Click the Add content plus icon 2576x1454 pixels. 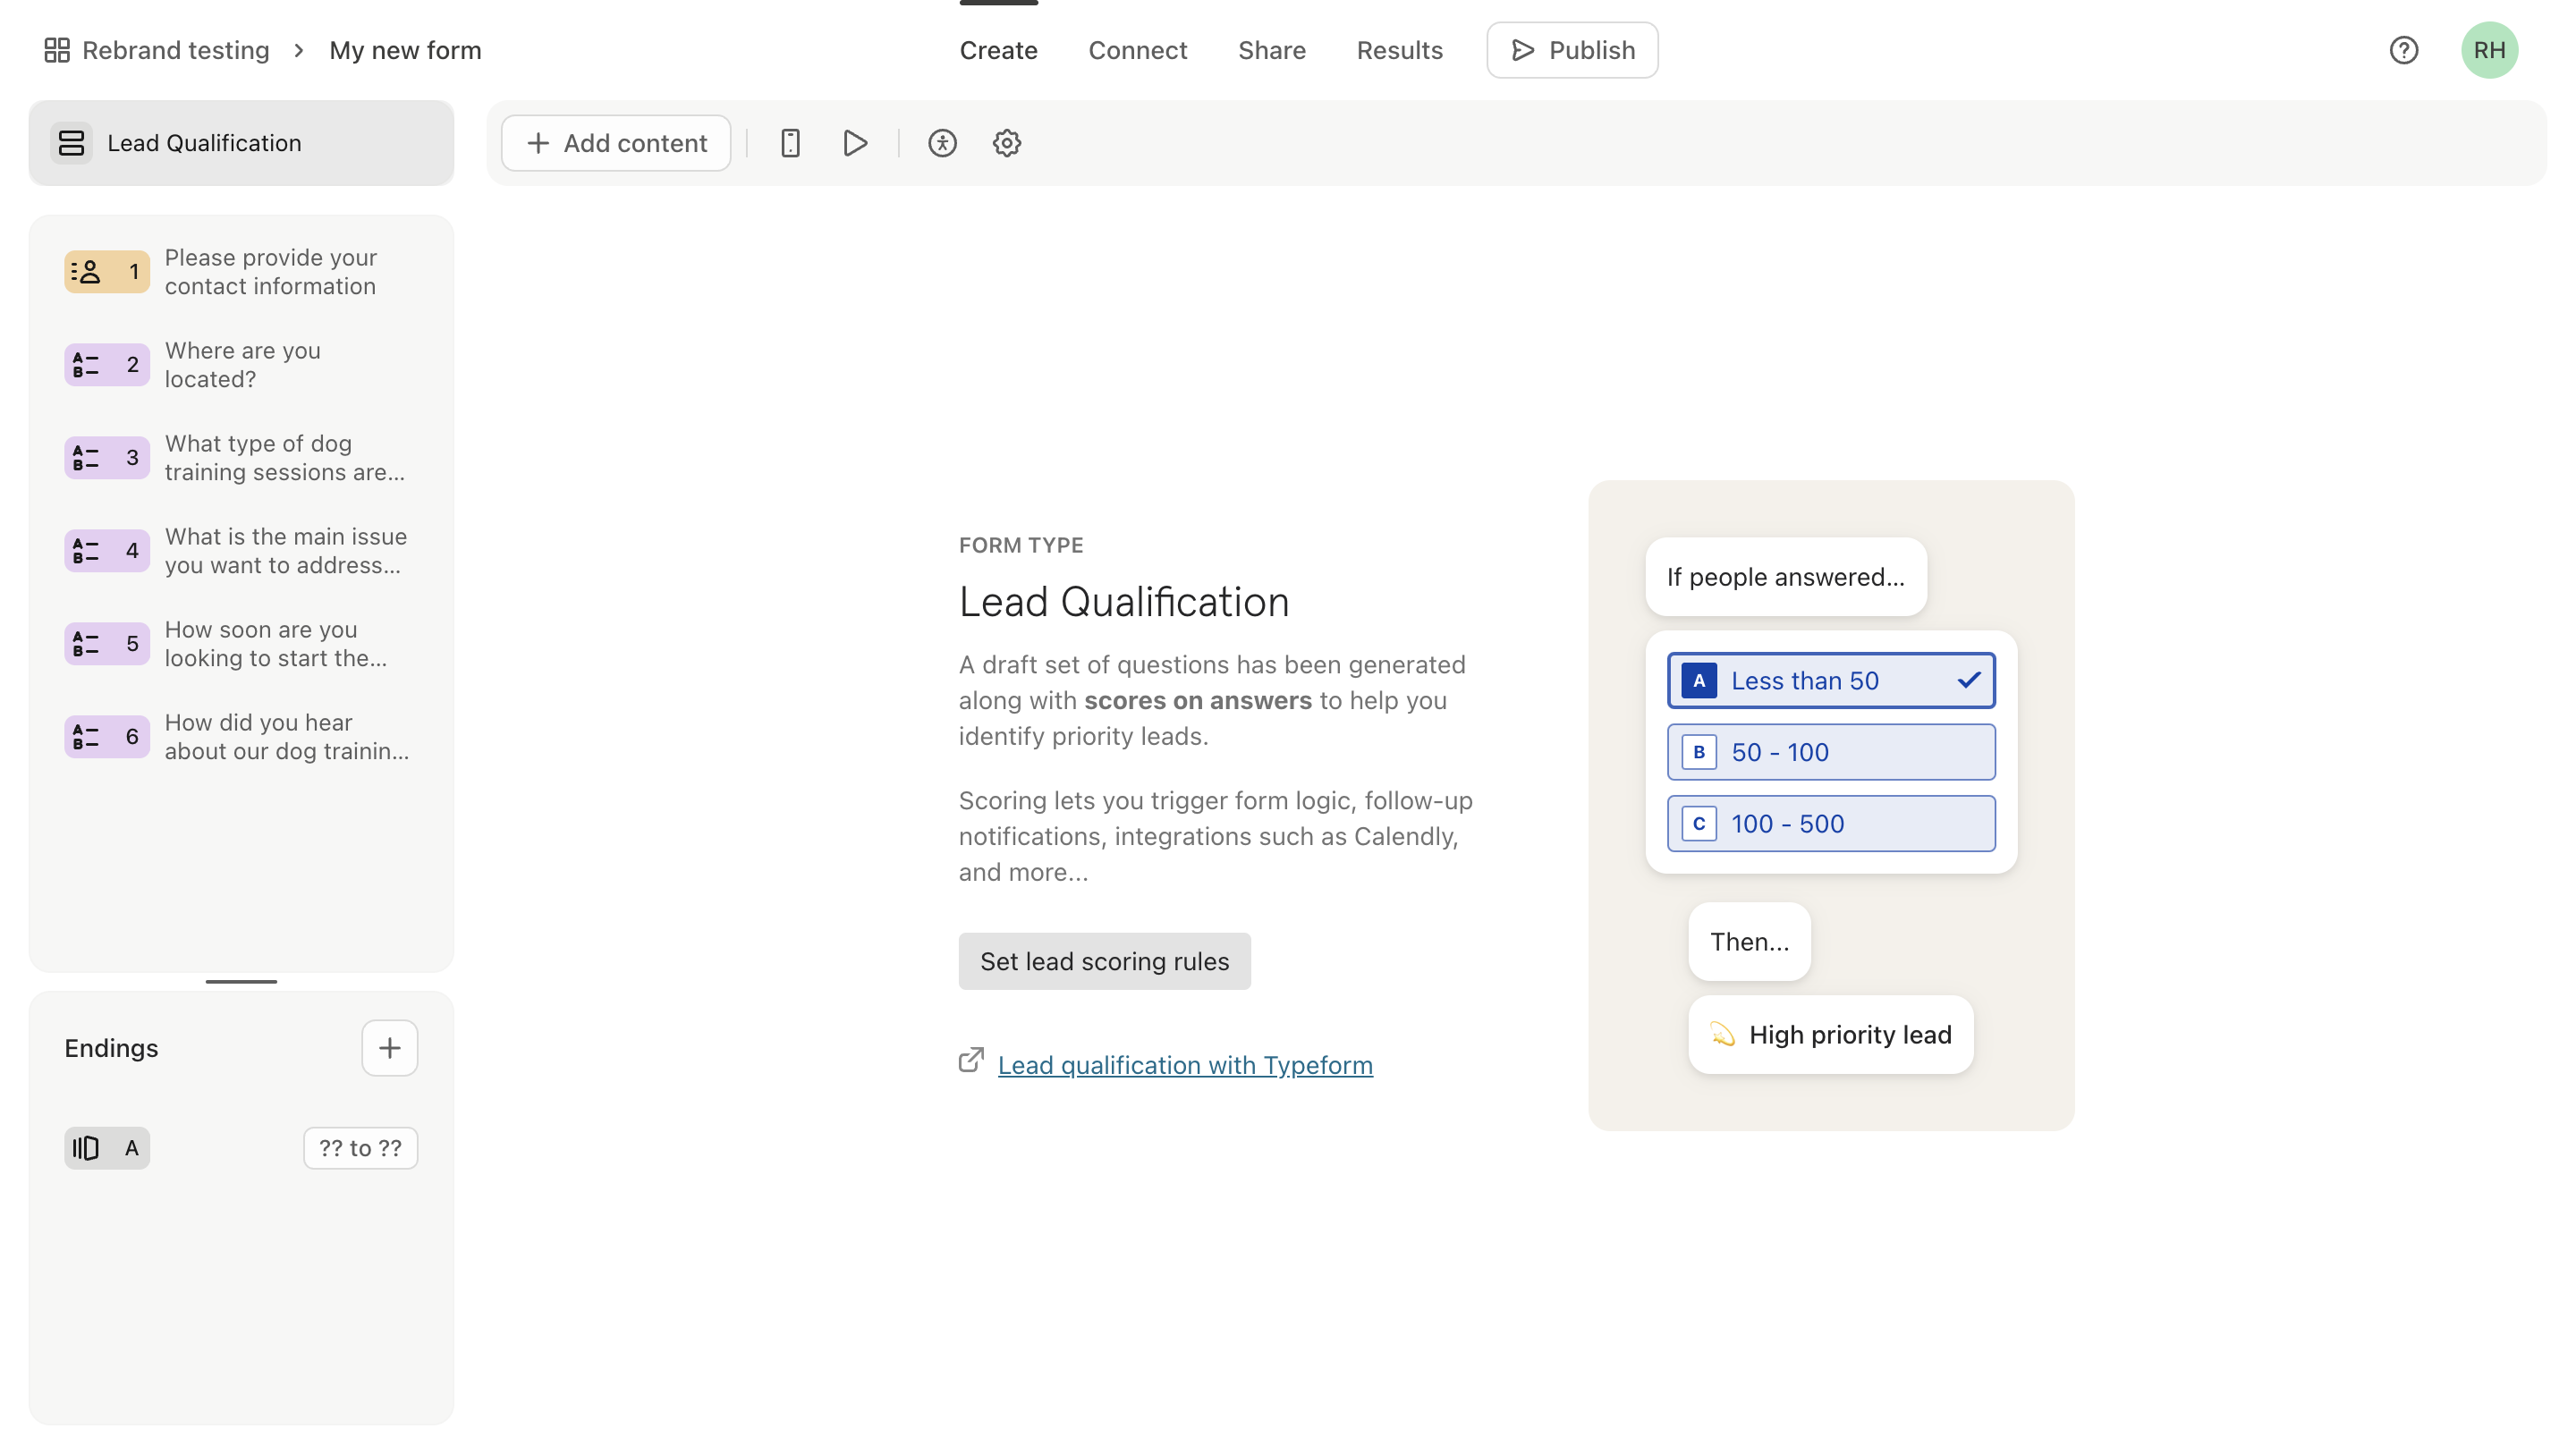[x=538, y=143]
